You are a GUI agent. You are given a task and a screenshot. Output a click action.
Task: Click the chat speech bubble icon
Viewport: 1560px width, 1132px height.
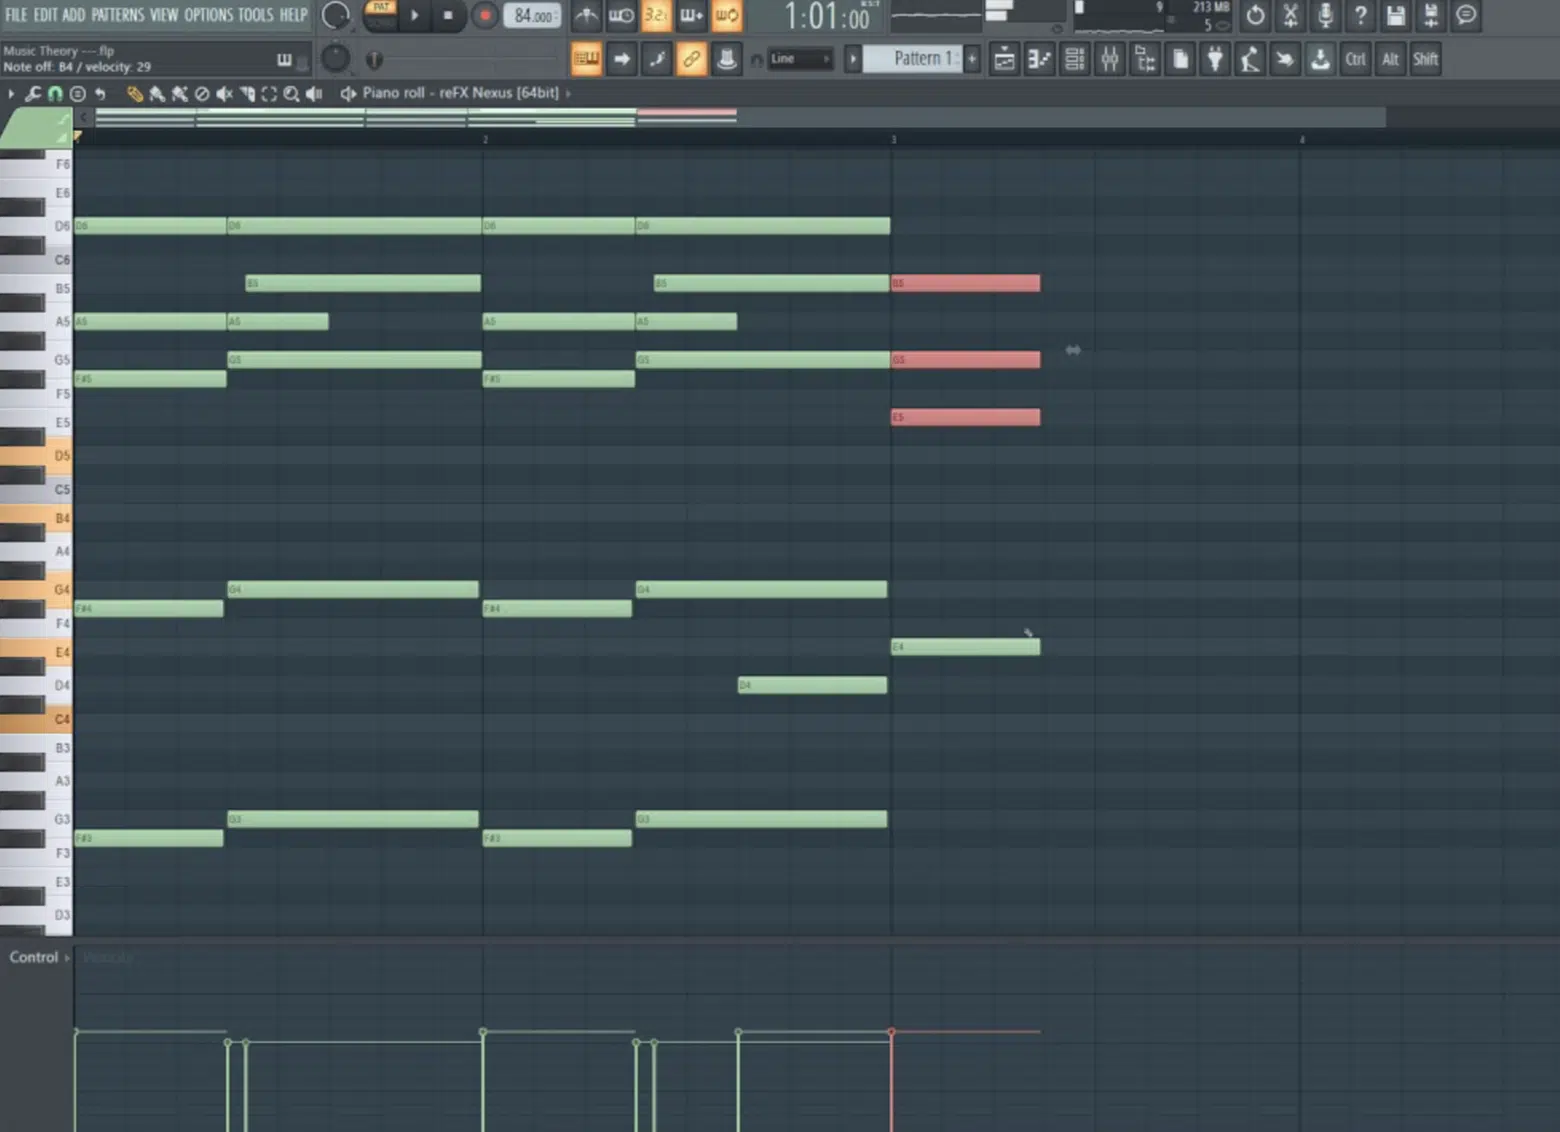tap(1465, 15)
